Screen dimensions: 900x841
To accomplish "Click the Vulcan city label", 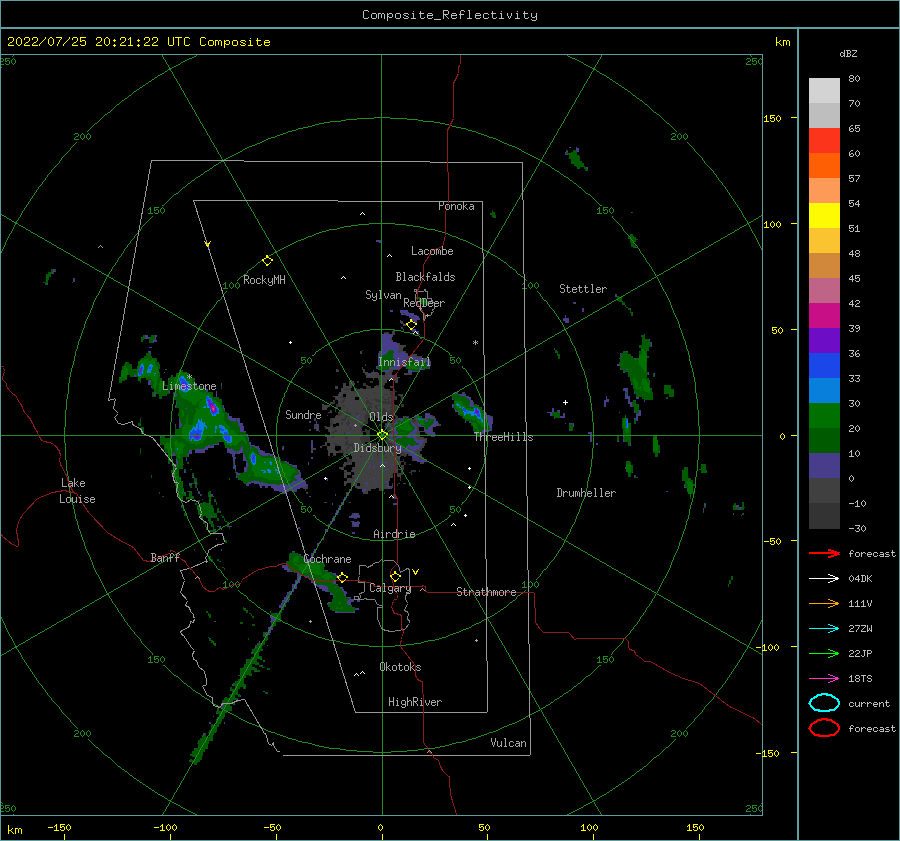I will coord(509,743).
